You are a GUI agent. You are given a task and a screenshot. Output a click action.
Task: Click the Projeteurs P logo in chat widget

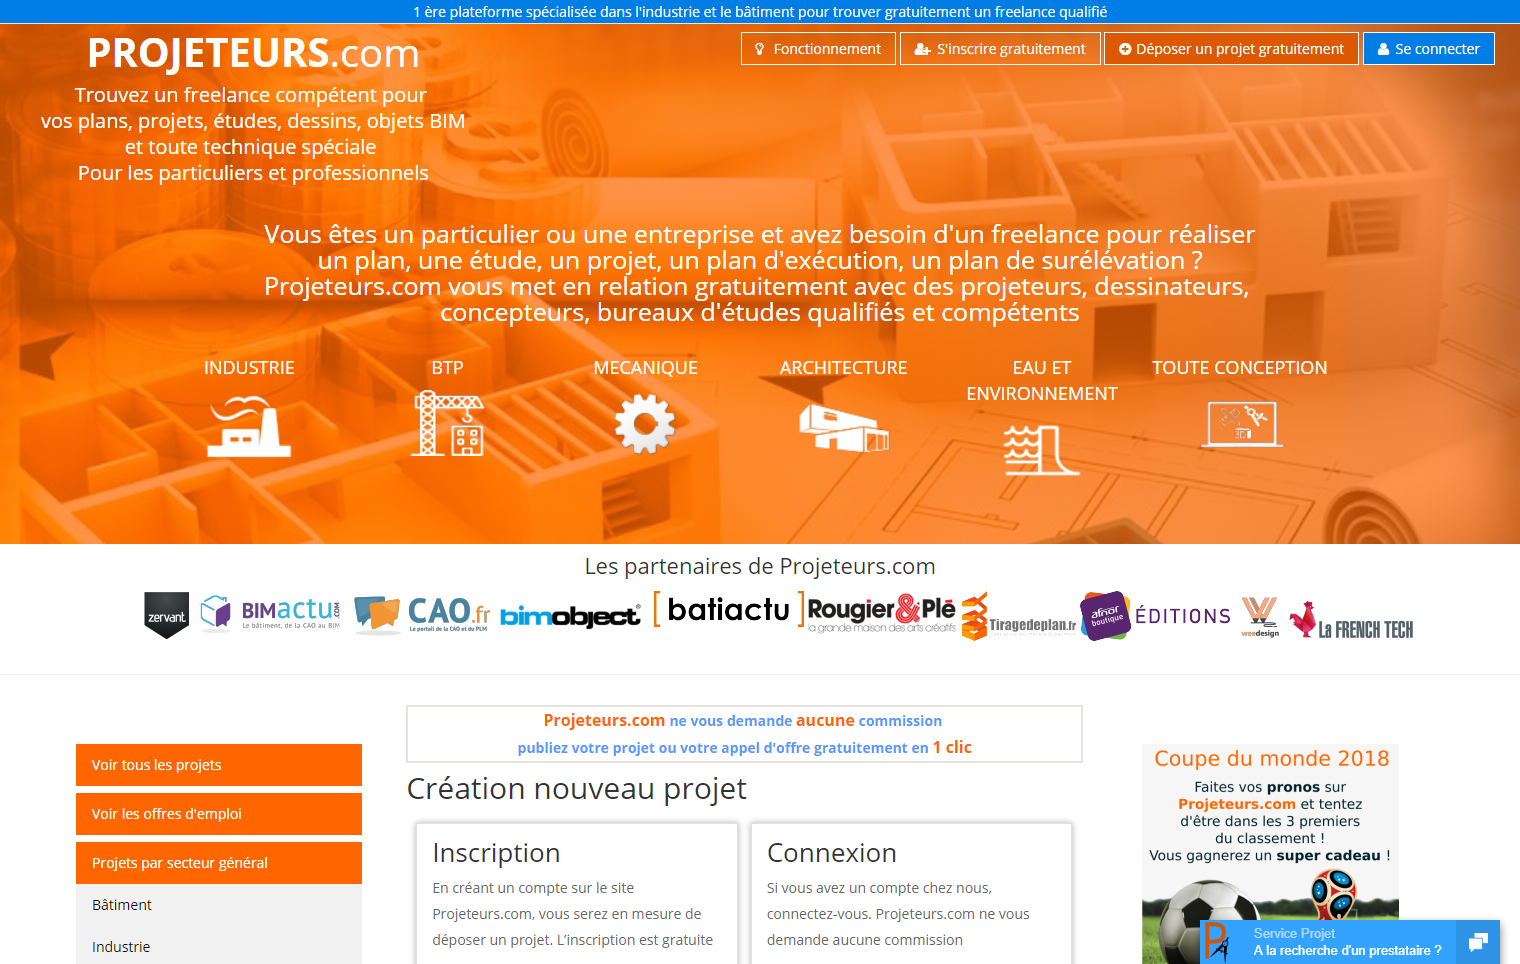click(x=1217, y=942)
